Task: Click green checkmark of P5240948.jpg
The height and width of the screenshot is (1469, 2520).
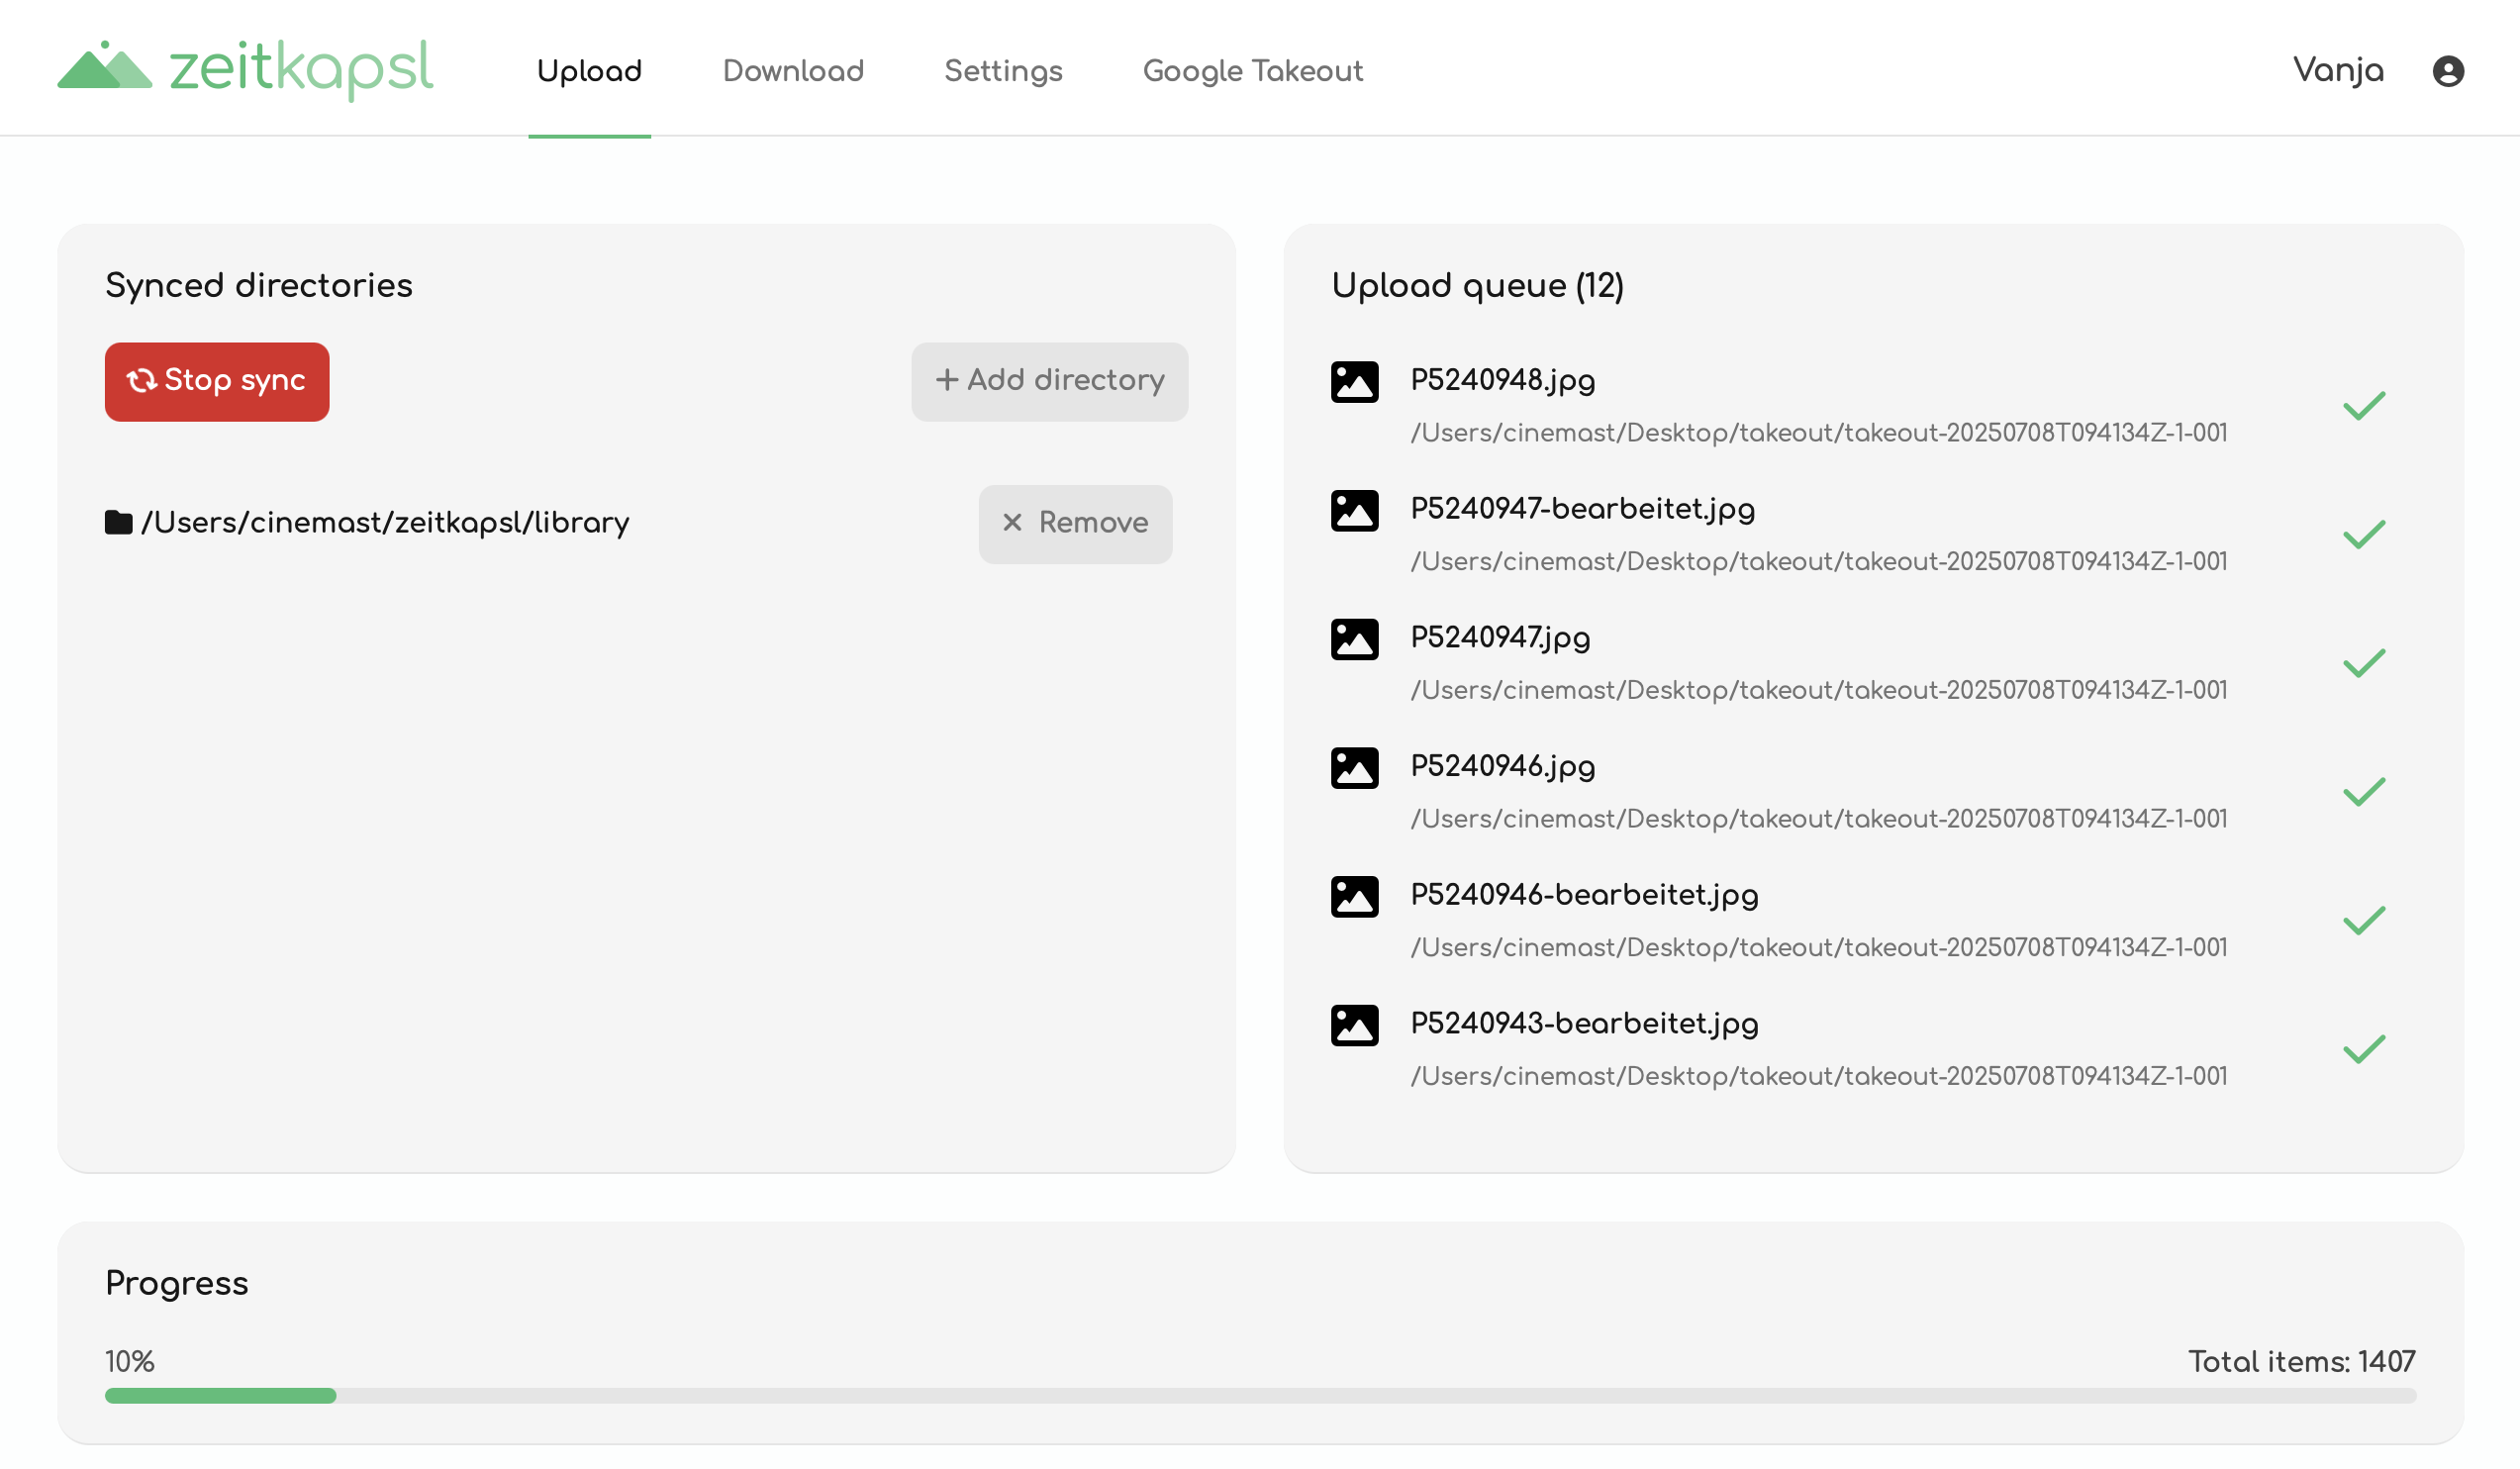Action: tap(2364, 406)
